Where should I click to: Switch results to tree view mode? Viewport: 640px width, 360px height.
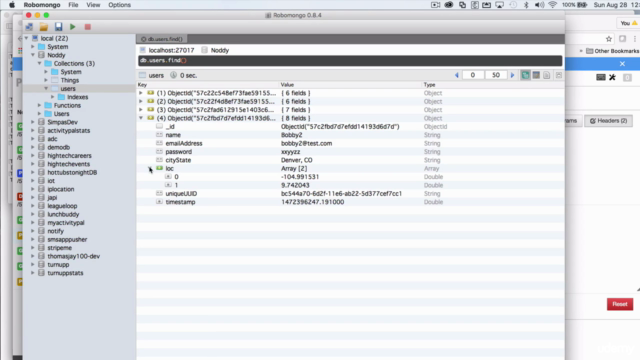point(525,75)
